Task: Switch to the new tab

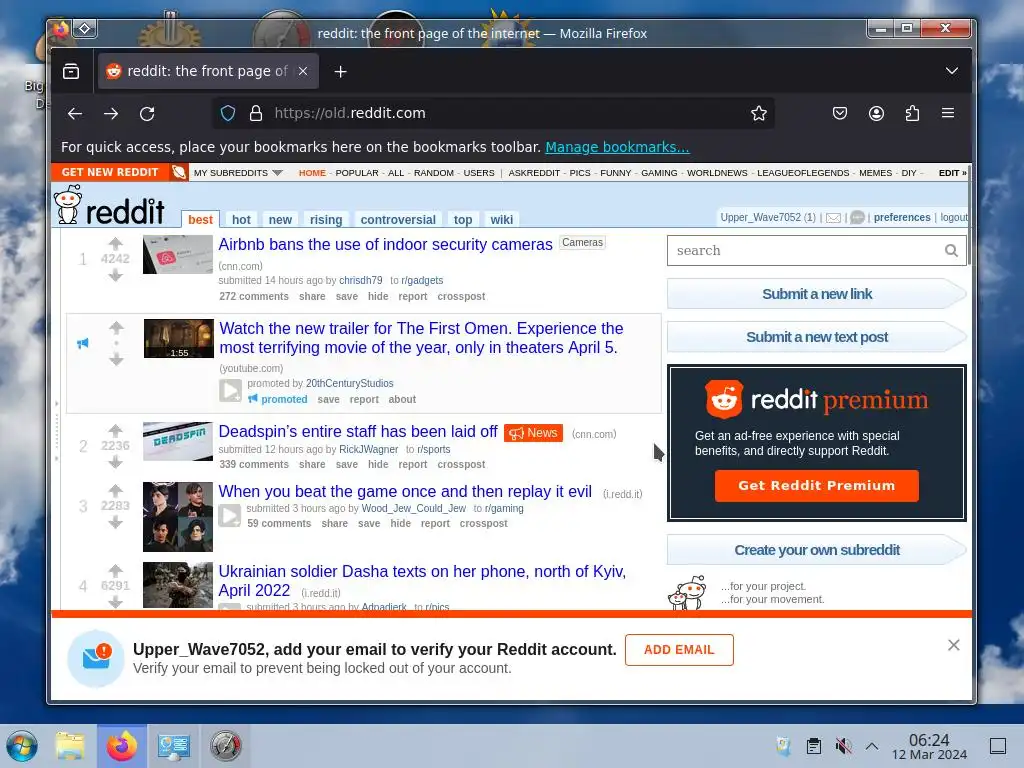Action: [280, 220]
